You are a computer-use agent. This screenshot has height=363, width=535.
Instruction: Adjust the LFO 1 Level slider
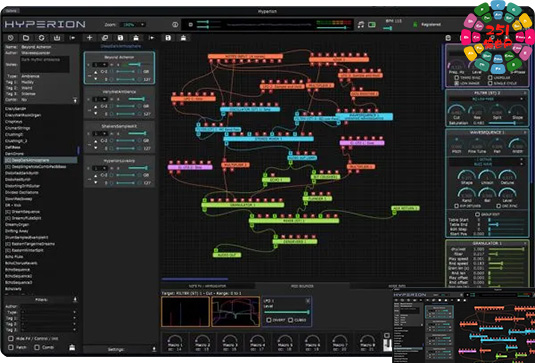[x=286, y=312]
